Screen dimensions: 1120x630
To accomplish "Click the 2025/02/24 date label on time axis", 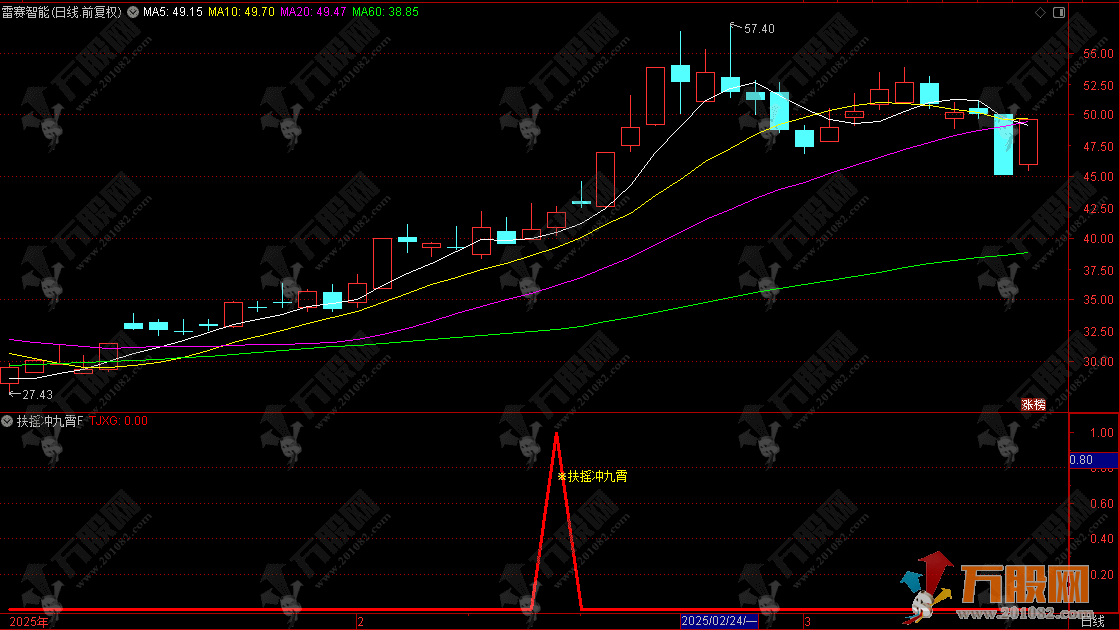I will [x=719, y=621].
